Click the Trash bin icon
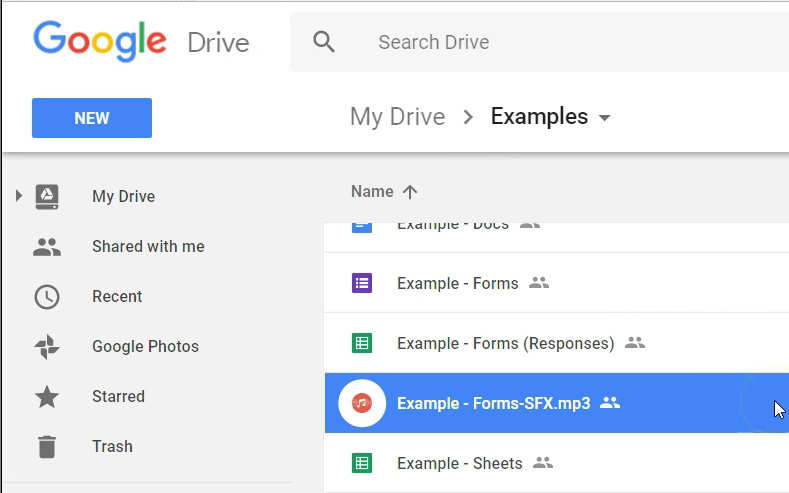 pyautogui.click(x=47, y=447)
